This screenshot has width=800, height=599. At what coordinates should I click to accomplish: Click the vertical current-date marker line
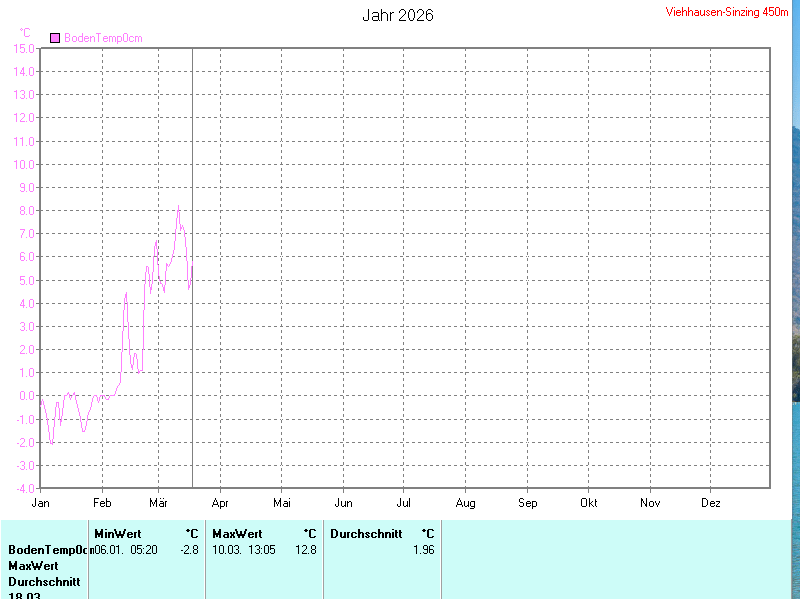coord(192,300)
